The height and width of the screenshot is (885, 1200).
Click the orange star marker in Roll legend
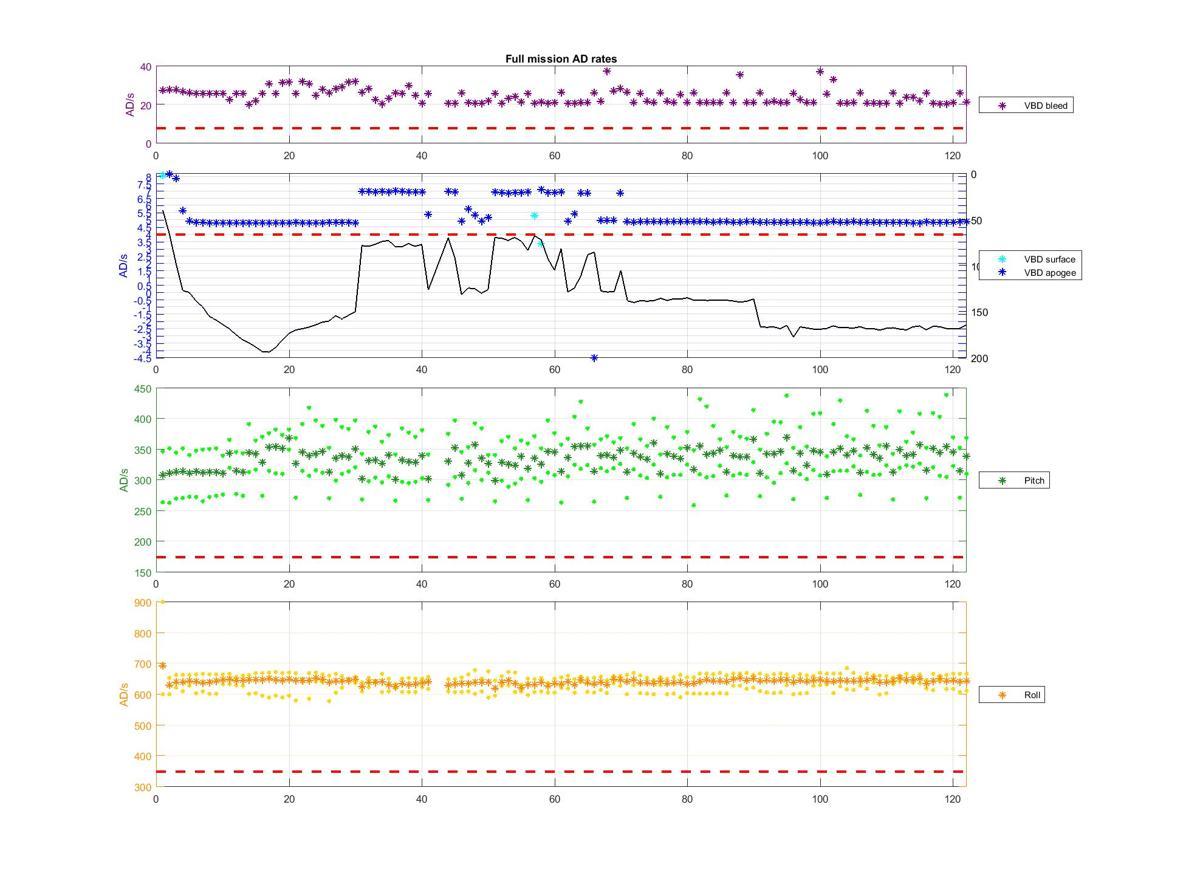(x=1002, y=694)
